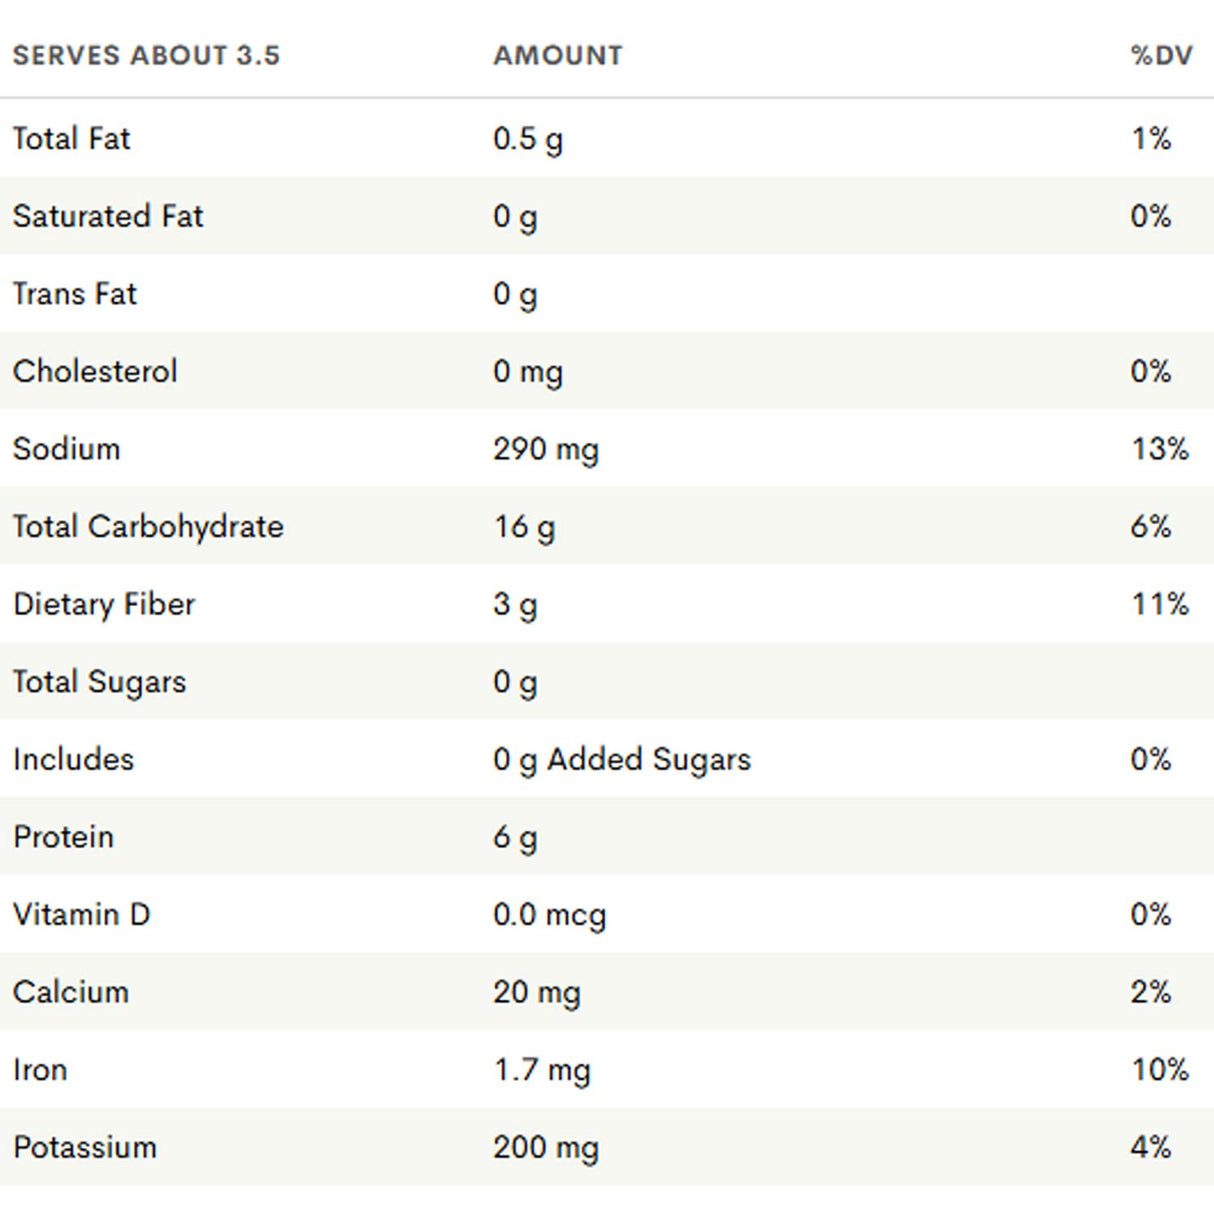Click the Cholesterol row label

[95, 371]
